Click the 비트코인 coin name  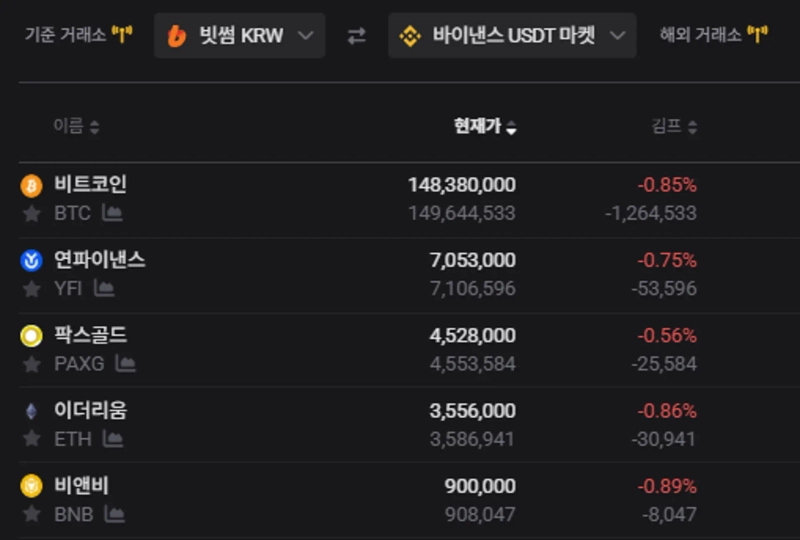(91, 184)
